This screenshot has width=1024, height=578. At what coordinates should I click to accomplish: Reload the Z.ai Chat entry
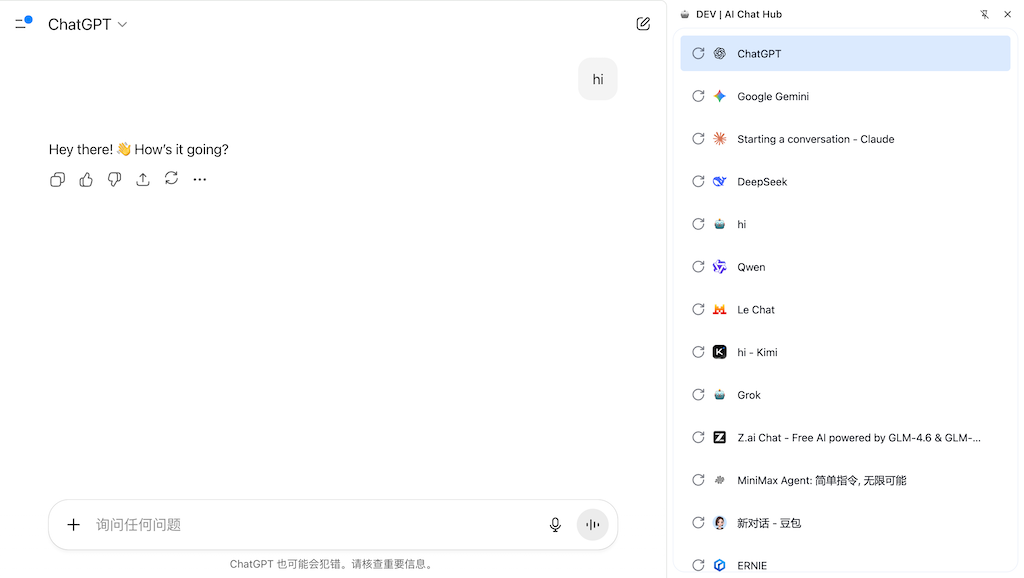click(698, 438)
